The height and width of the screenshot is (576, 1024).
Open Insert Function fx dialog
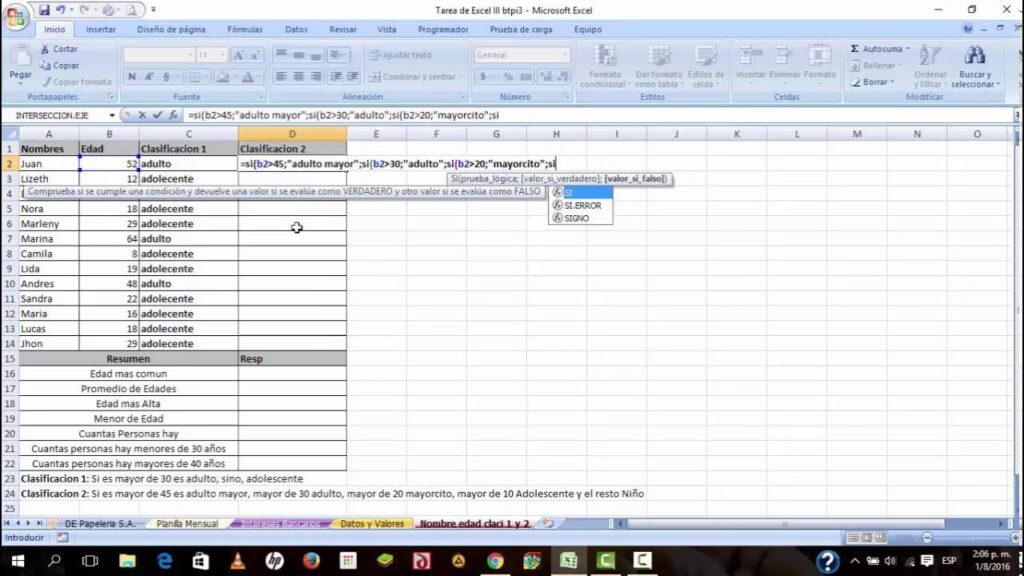(x=171, y=115)
